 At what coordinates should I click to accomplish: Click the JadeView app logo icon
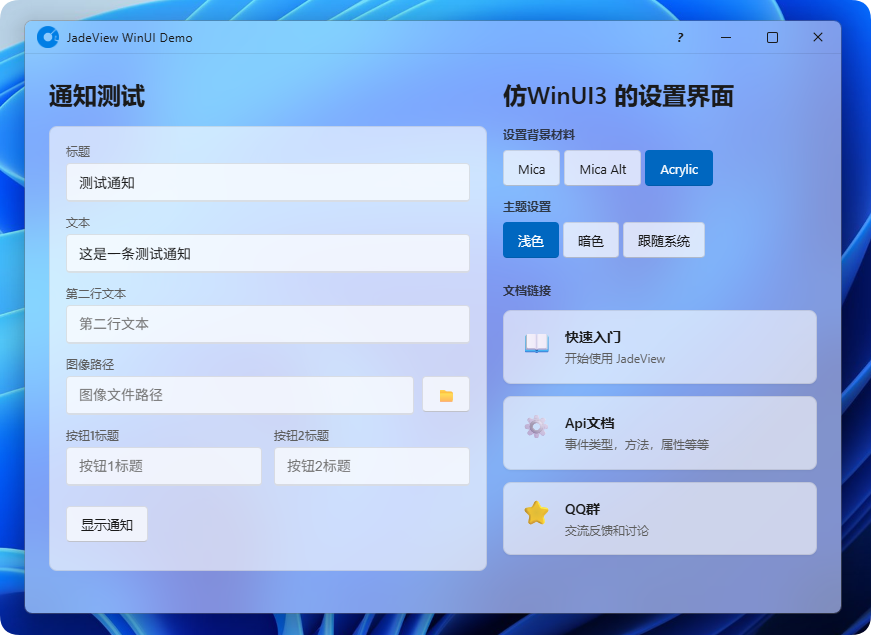47,37
